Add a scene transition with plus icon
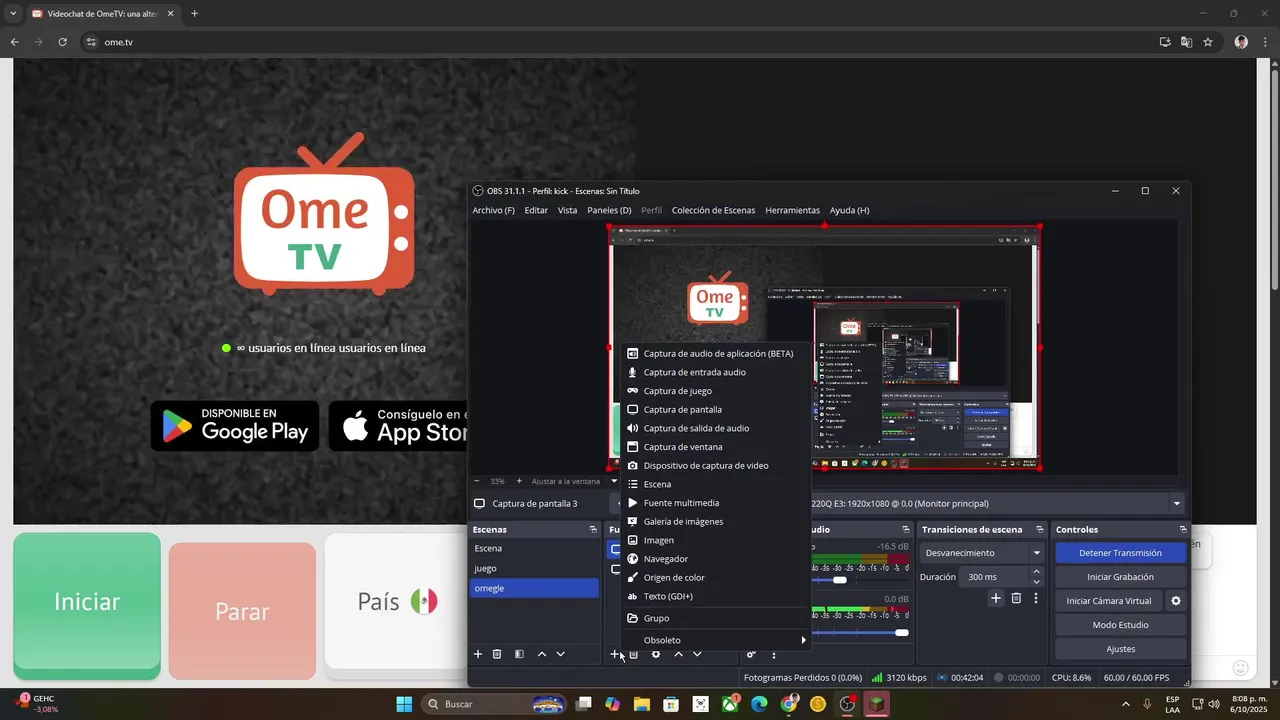Viewport: 1280px width, 720px height. click(996, 598)
